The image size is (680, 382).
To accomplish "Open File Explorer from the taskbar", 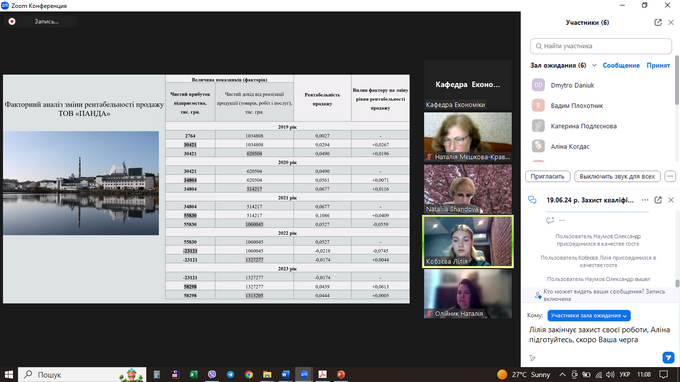I will coord(267,375).
